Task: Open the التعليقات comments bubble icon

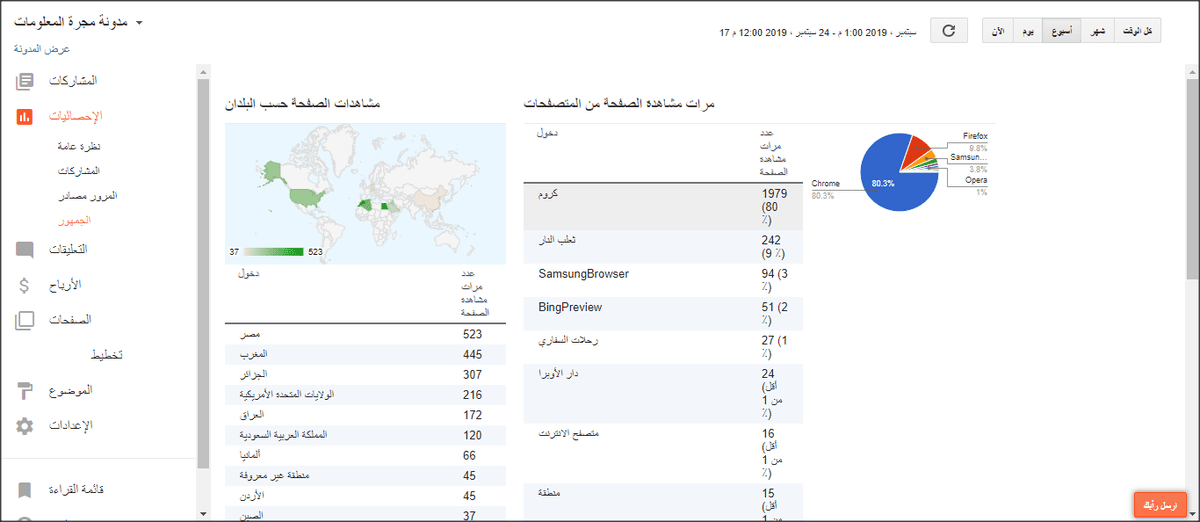Action: [x=25, y=249]
